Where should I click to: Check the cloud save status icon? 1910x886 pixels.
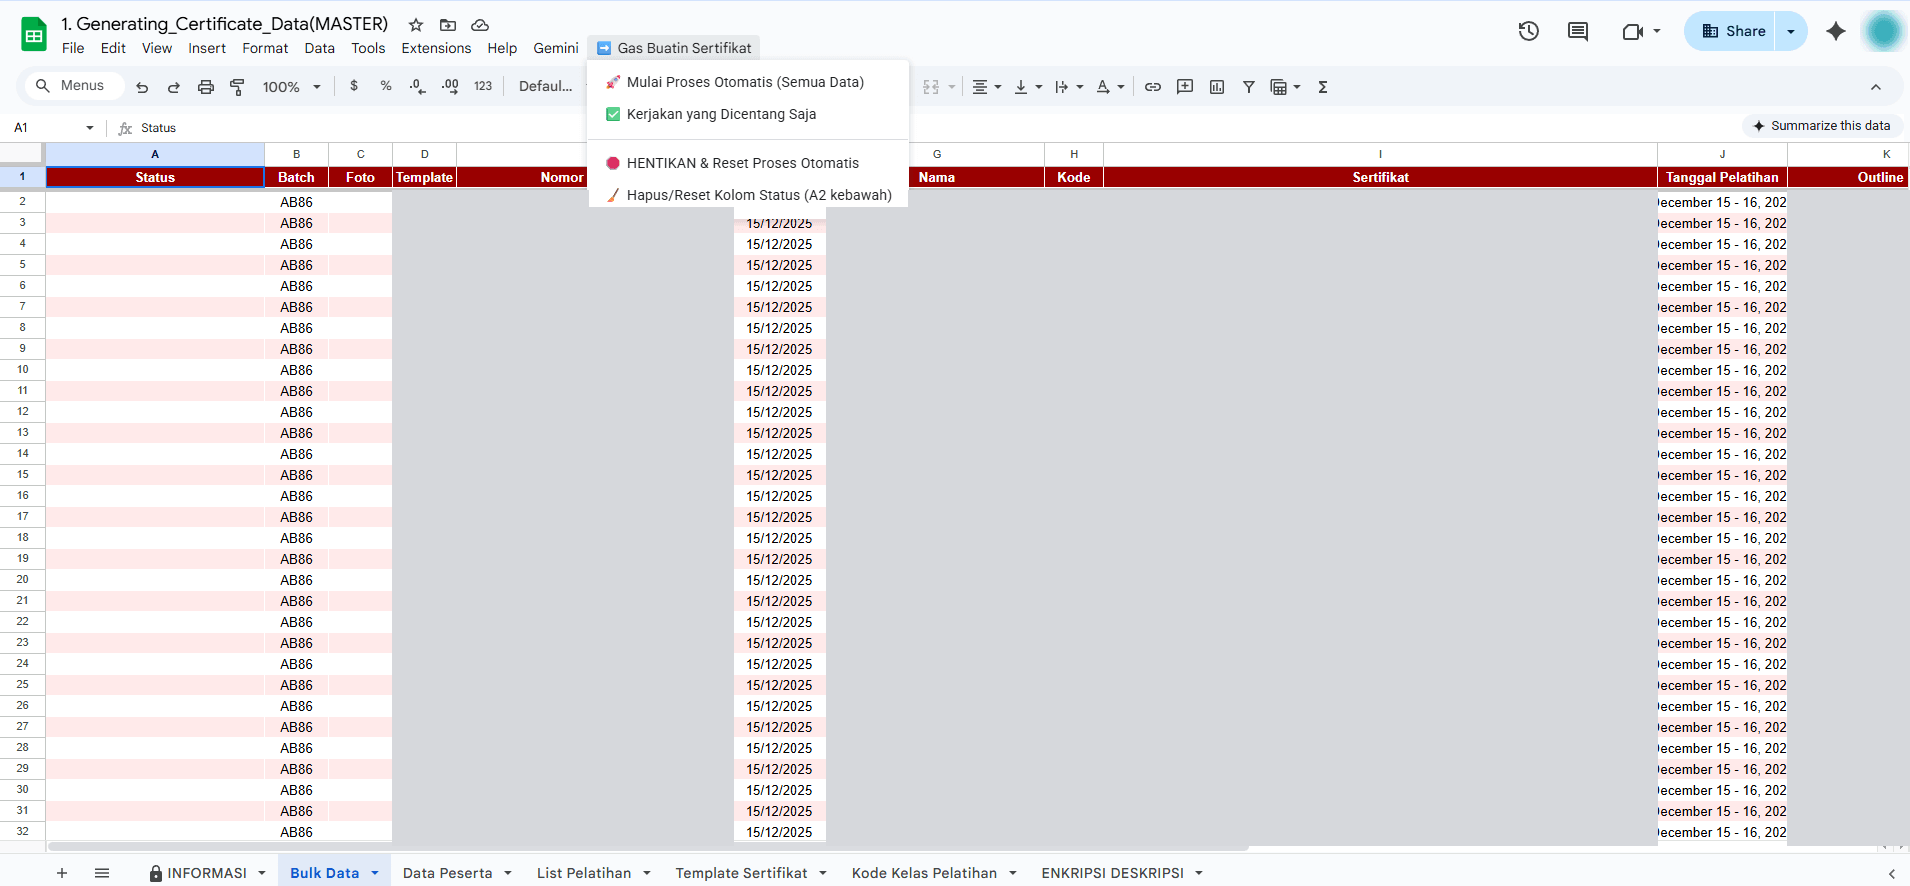pos(480,25)
